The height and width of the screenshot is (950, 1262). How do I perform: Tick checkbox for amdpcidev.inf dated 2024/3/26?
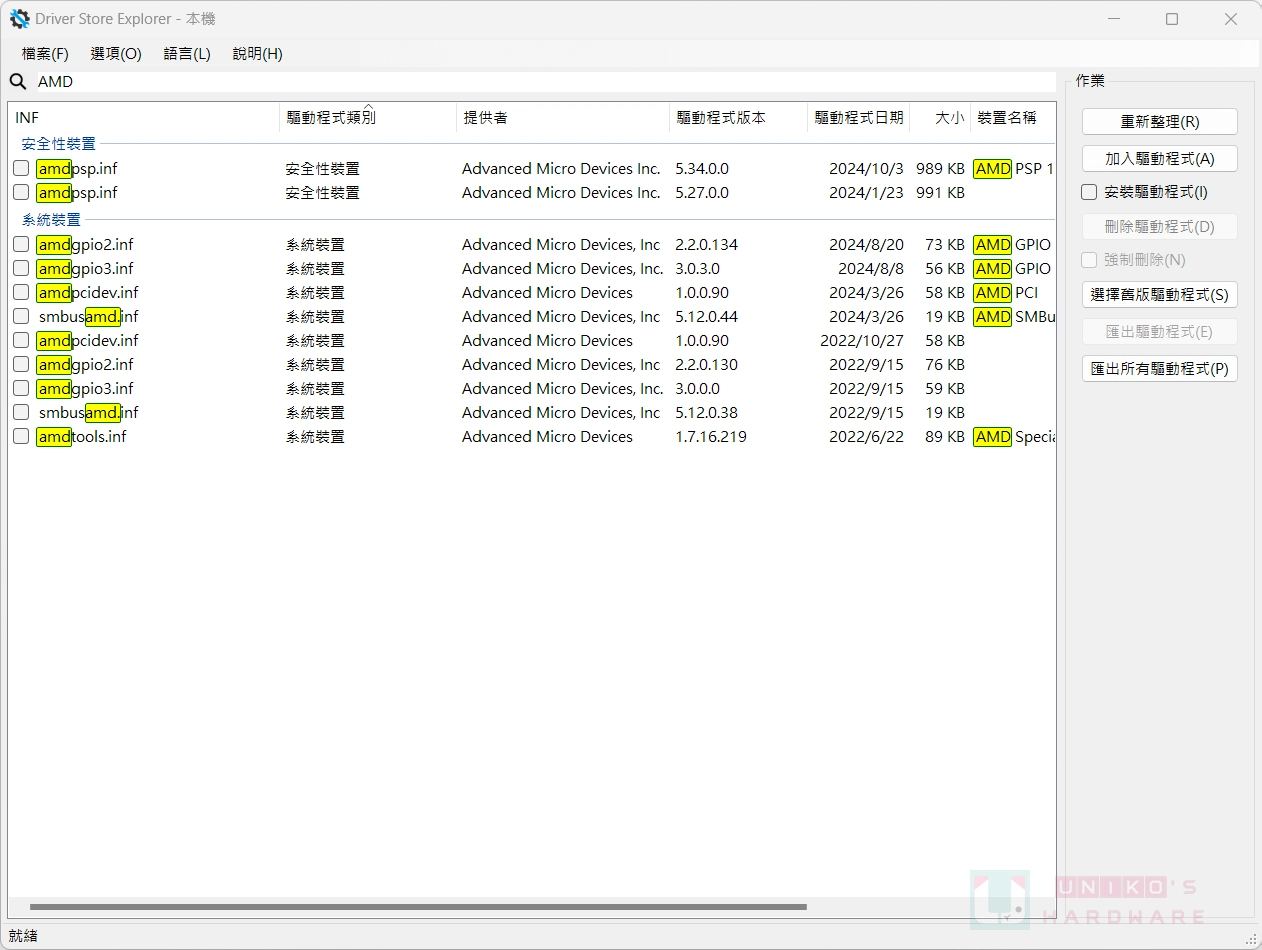coord(21,293)
